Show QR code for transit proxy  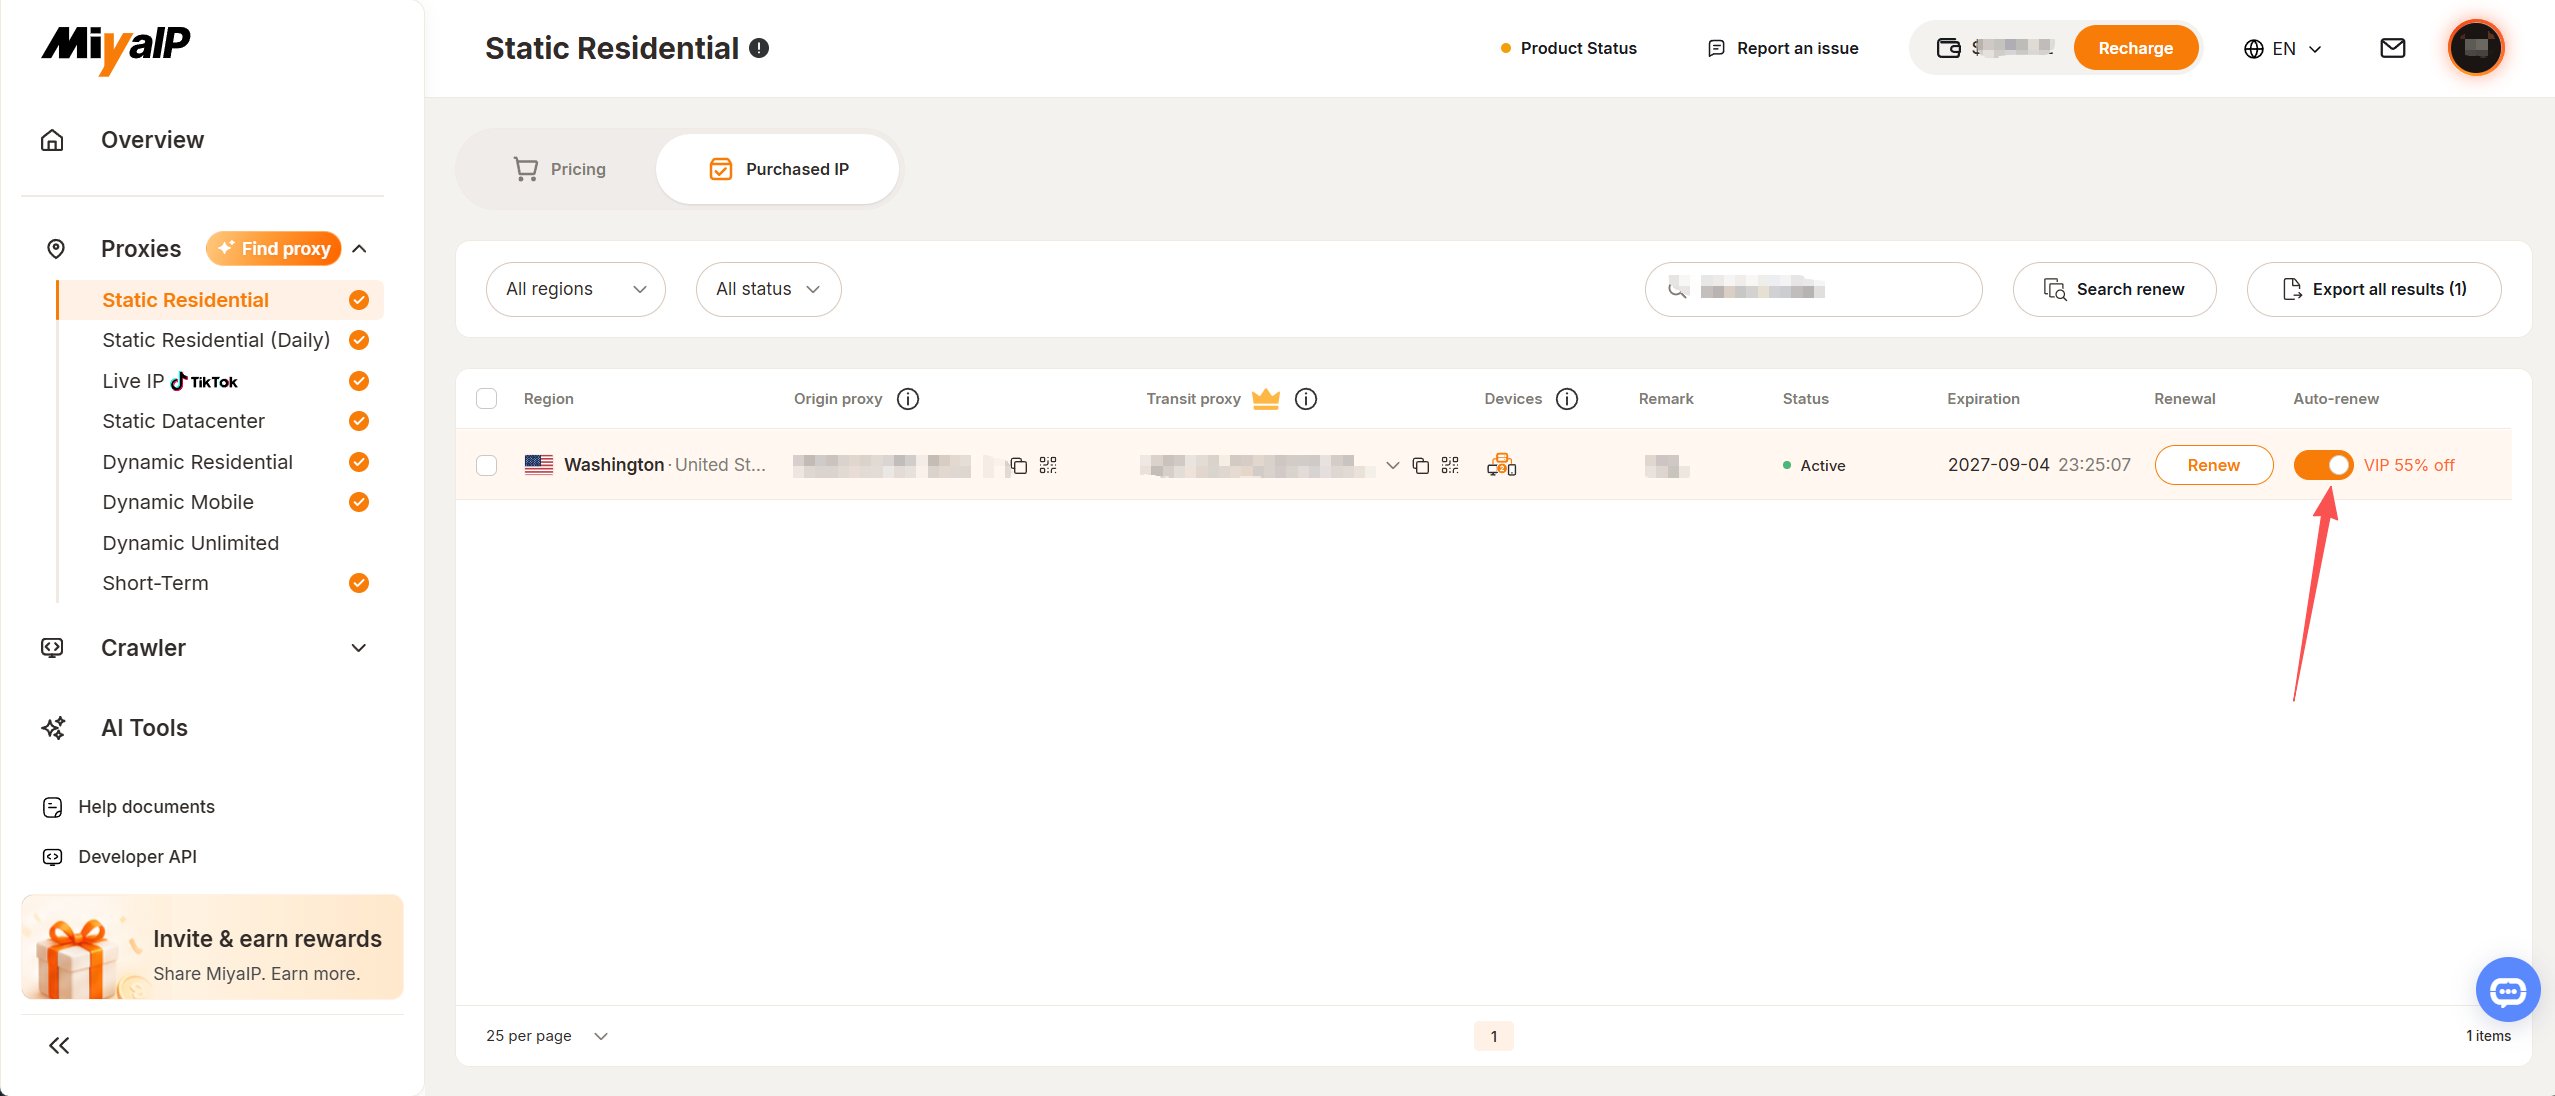(x=1450, y=465)
